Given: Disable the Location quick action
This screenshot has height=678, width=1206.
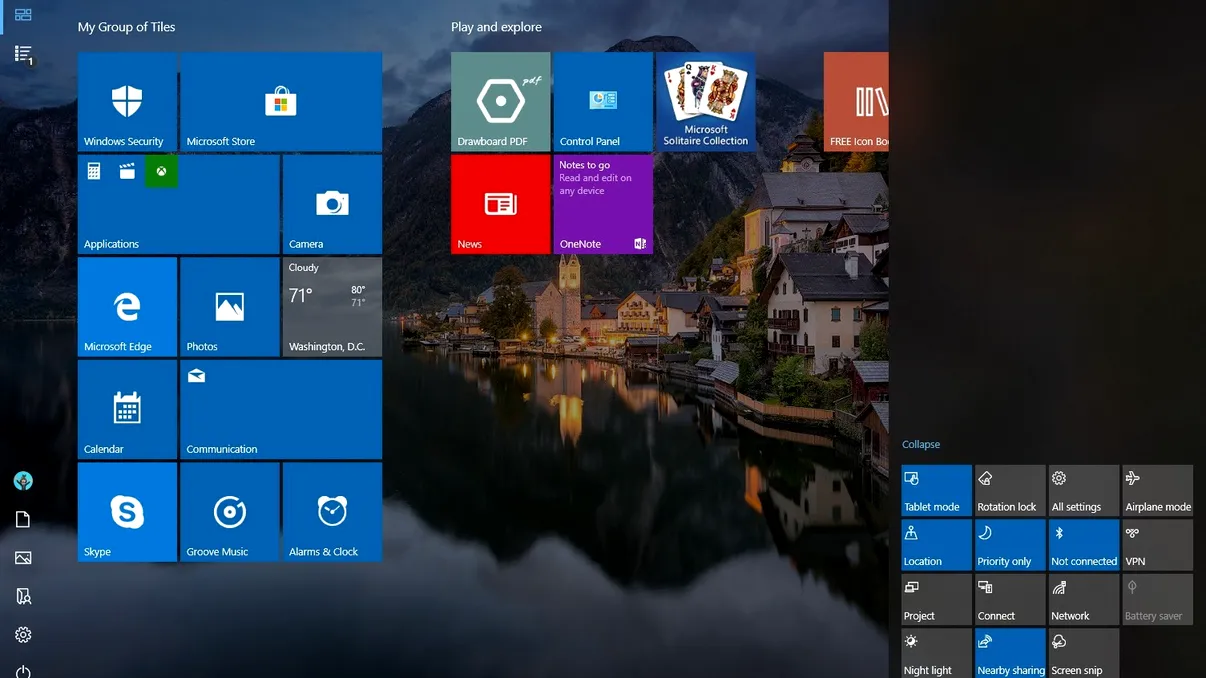Looking at the screenshot, I should click(935, 545).
